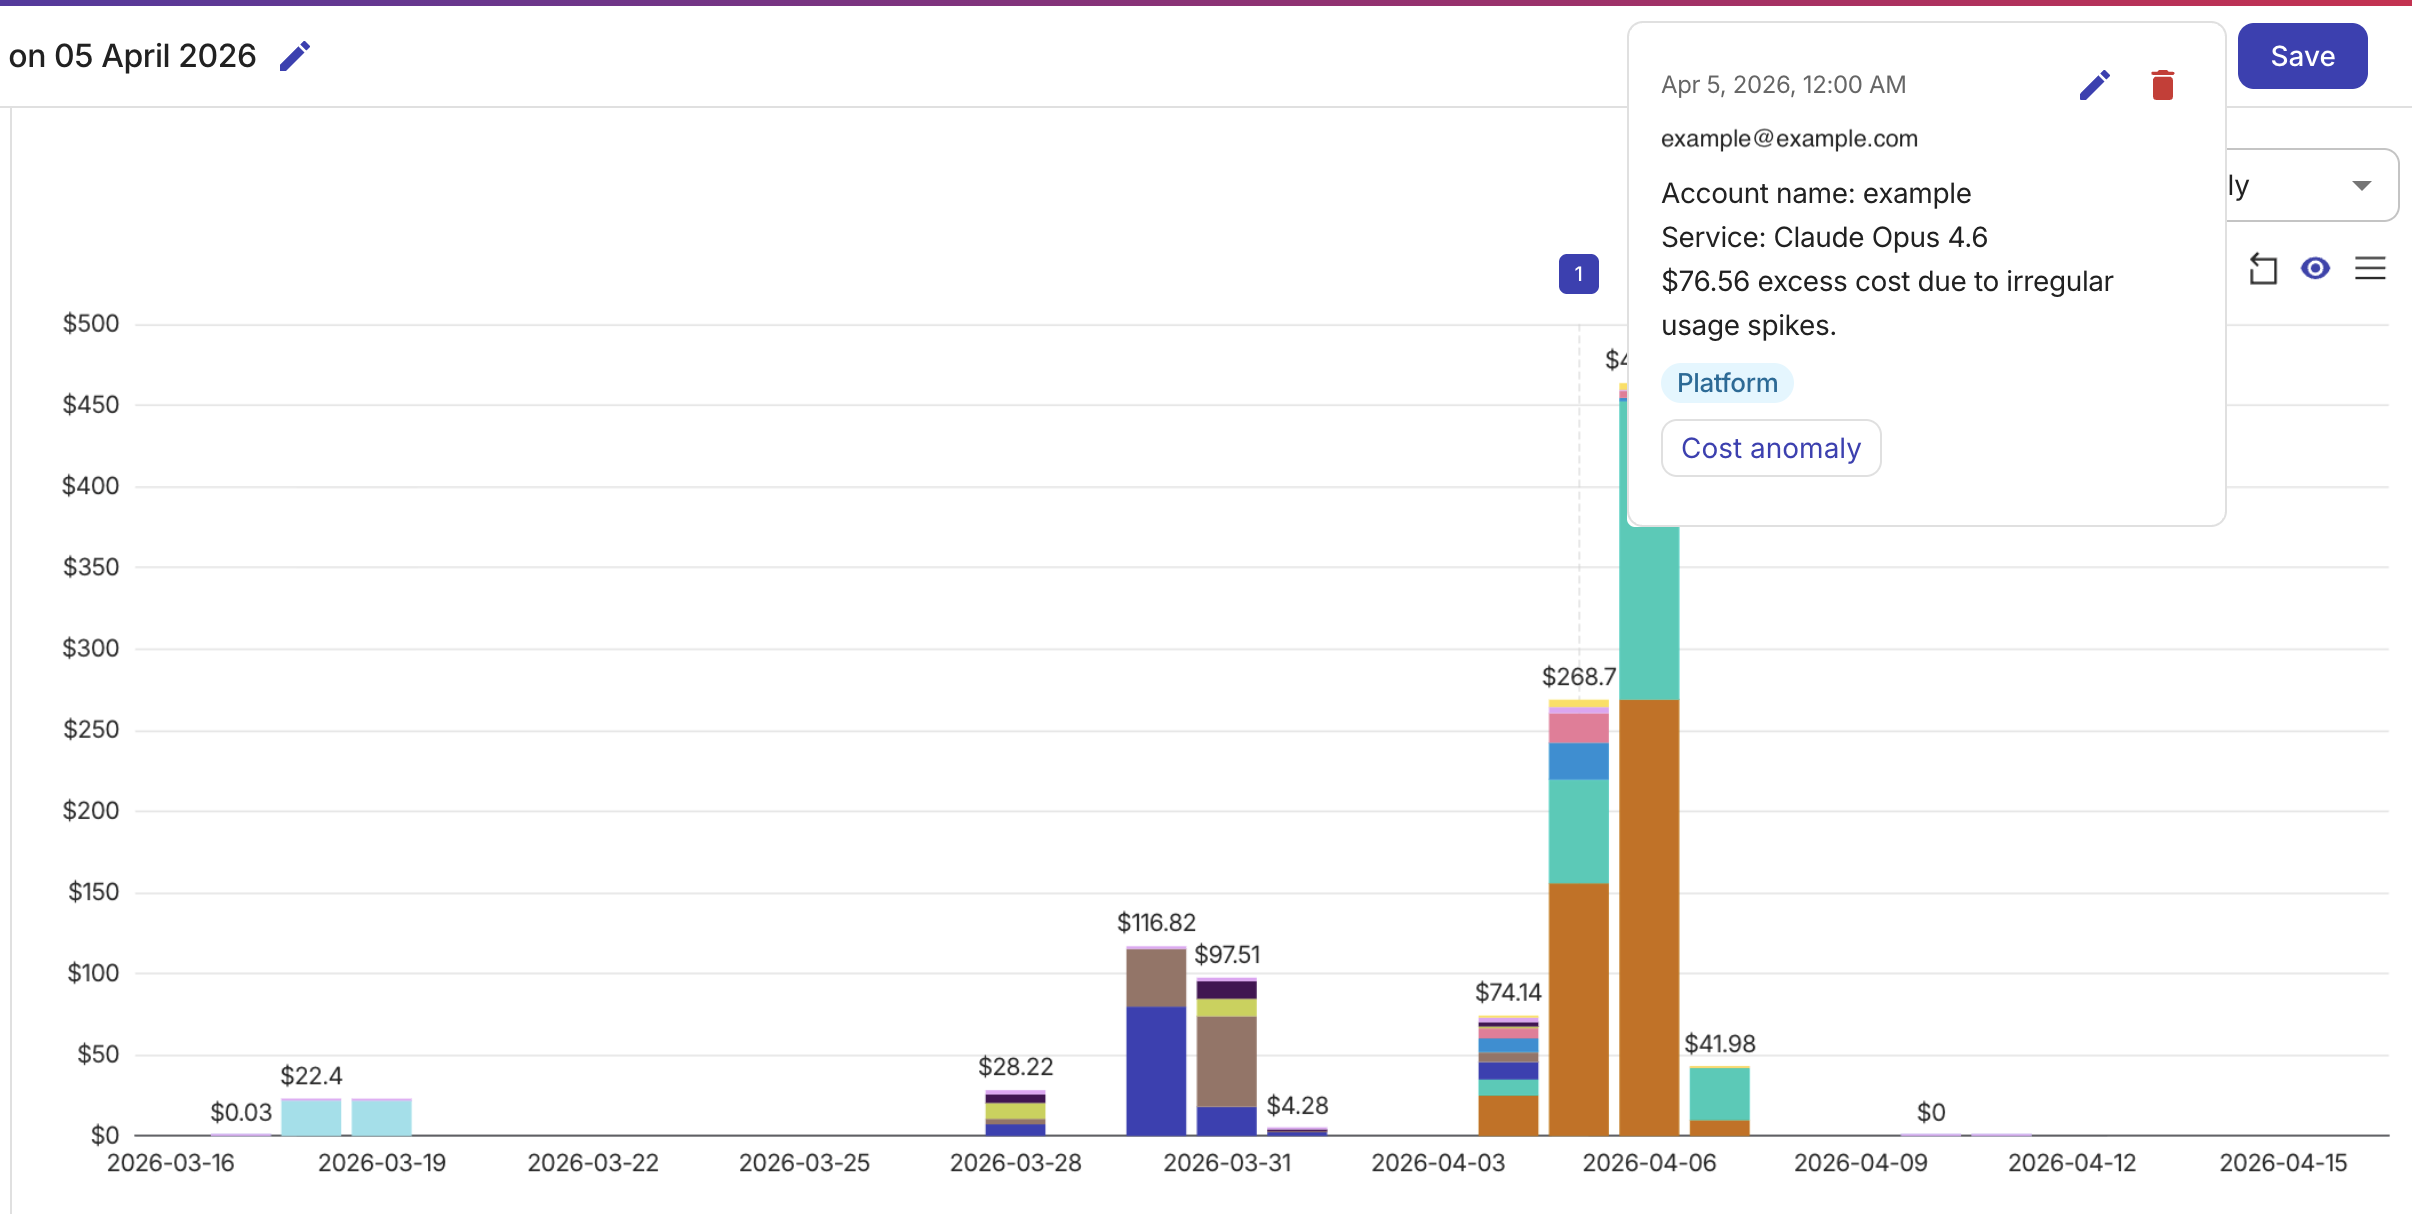2412x1214 pixels.
Task: Click the dropdown arrow in granularity selector
Action: coord(2362,186)
